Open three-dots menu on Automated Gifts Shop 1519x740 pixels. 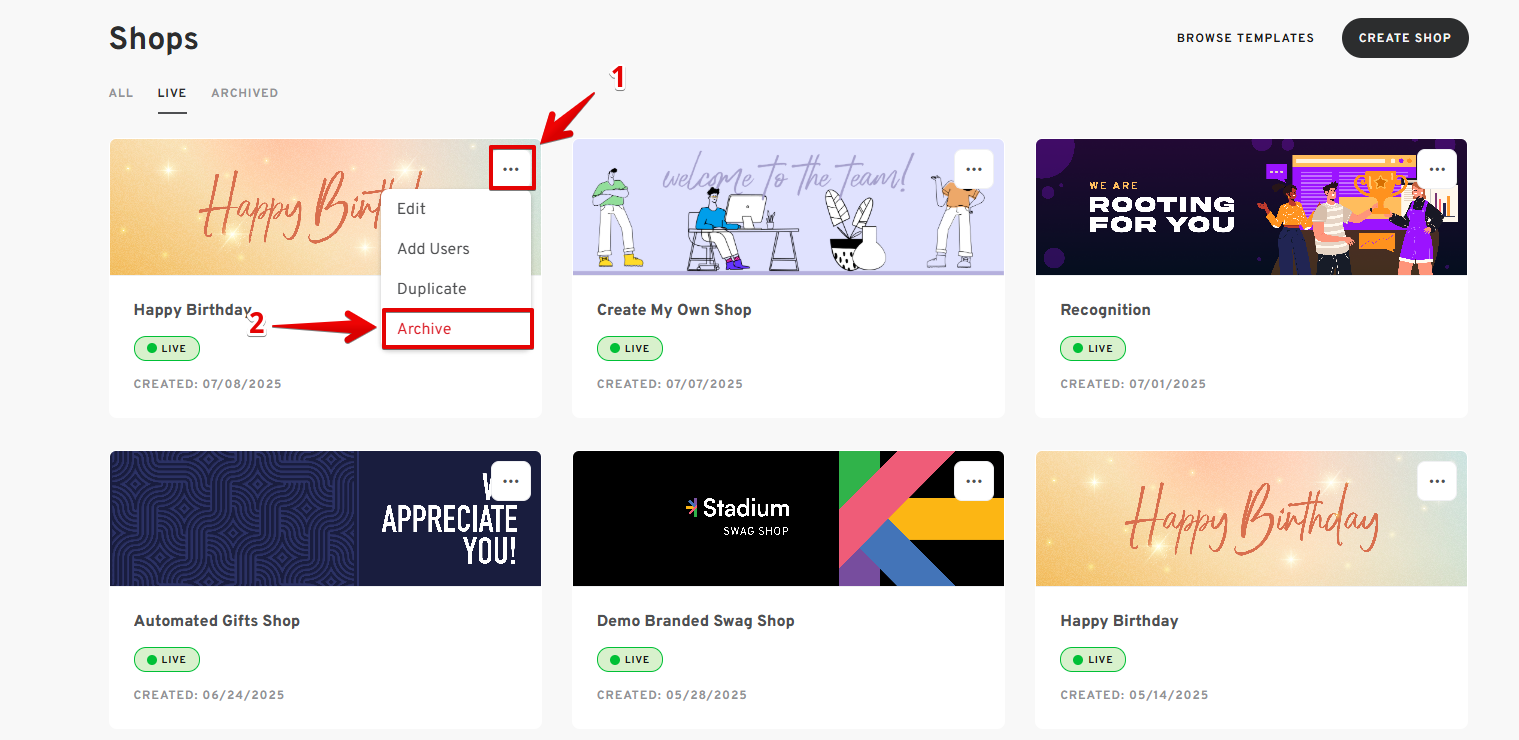click(x=511, y=481)
